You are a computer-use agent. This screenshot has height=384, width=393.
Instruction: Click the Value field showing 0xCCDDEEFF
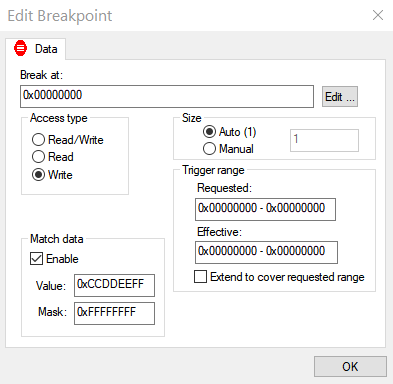pos(114,285)
